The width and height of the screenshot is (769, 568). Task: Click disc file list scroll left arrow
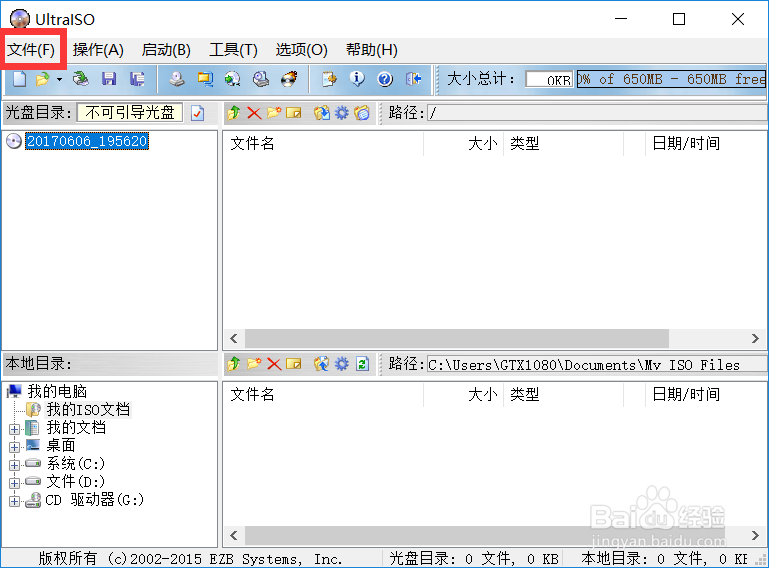point(234,338)
